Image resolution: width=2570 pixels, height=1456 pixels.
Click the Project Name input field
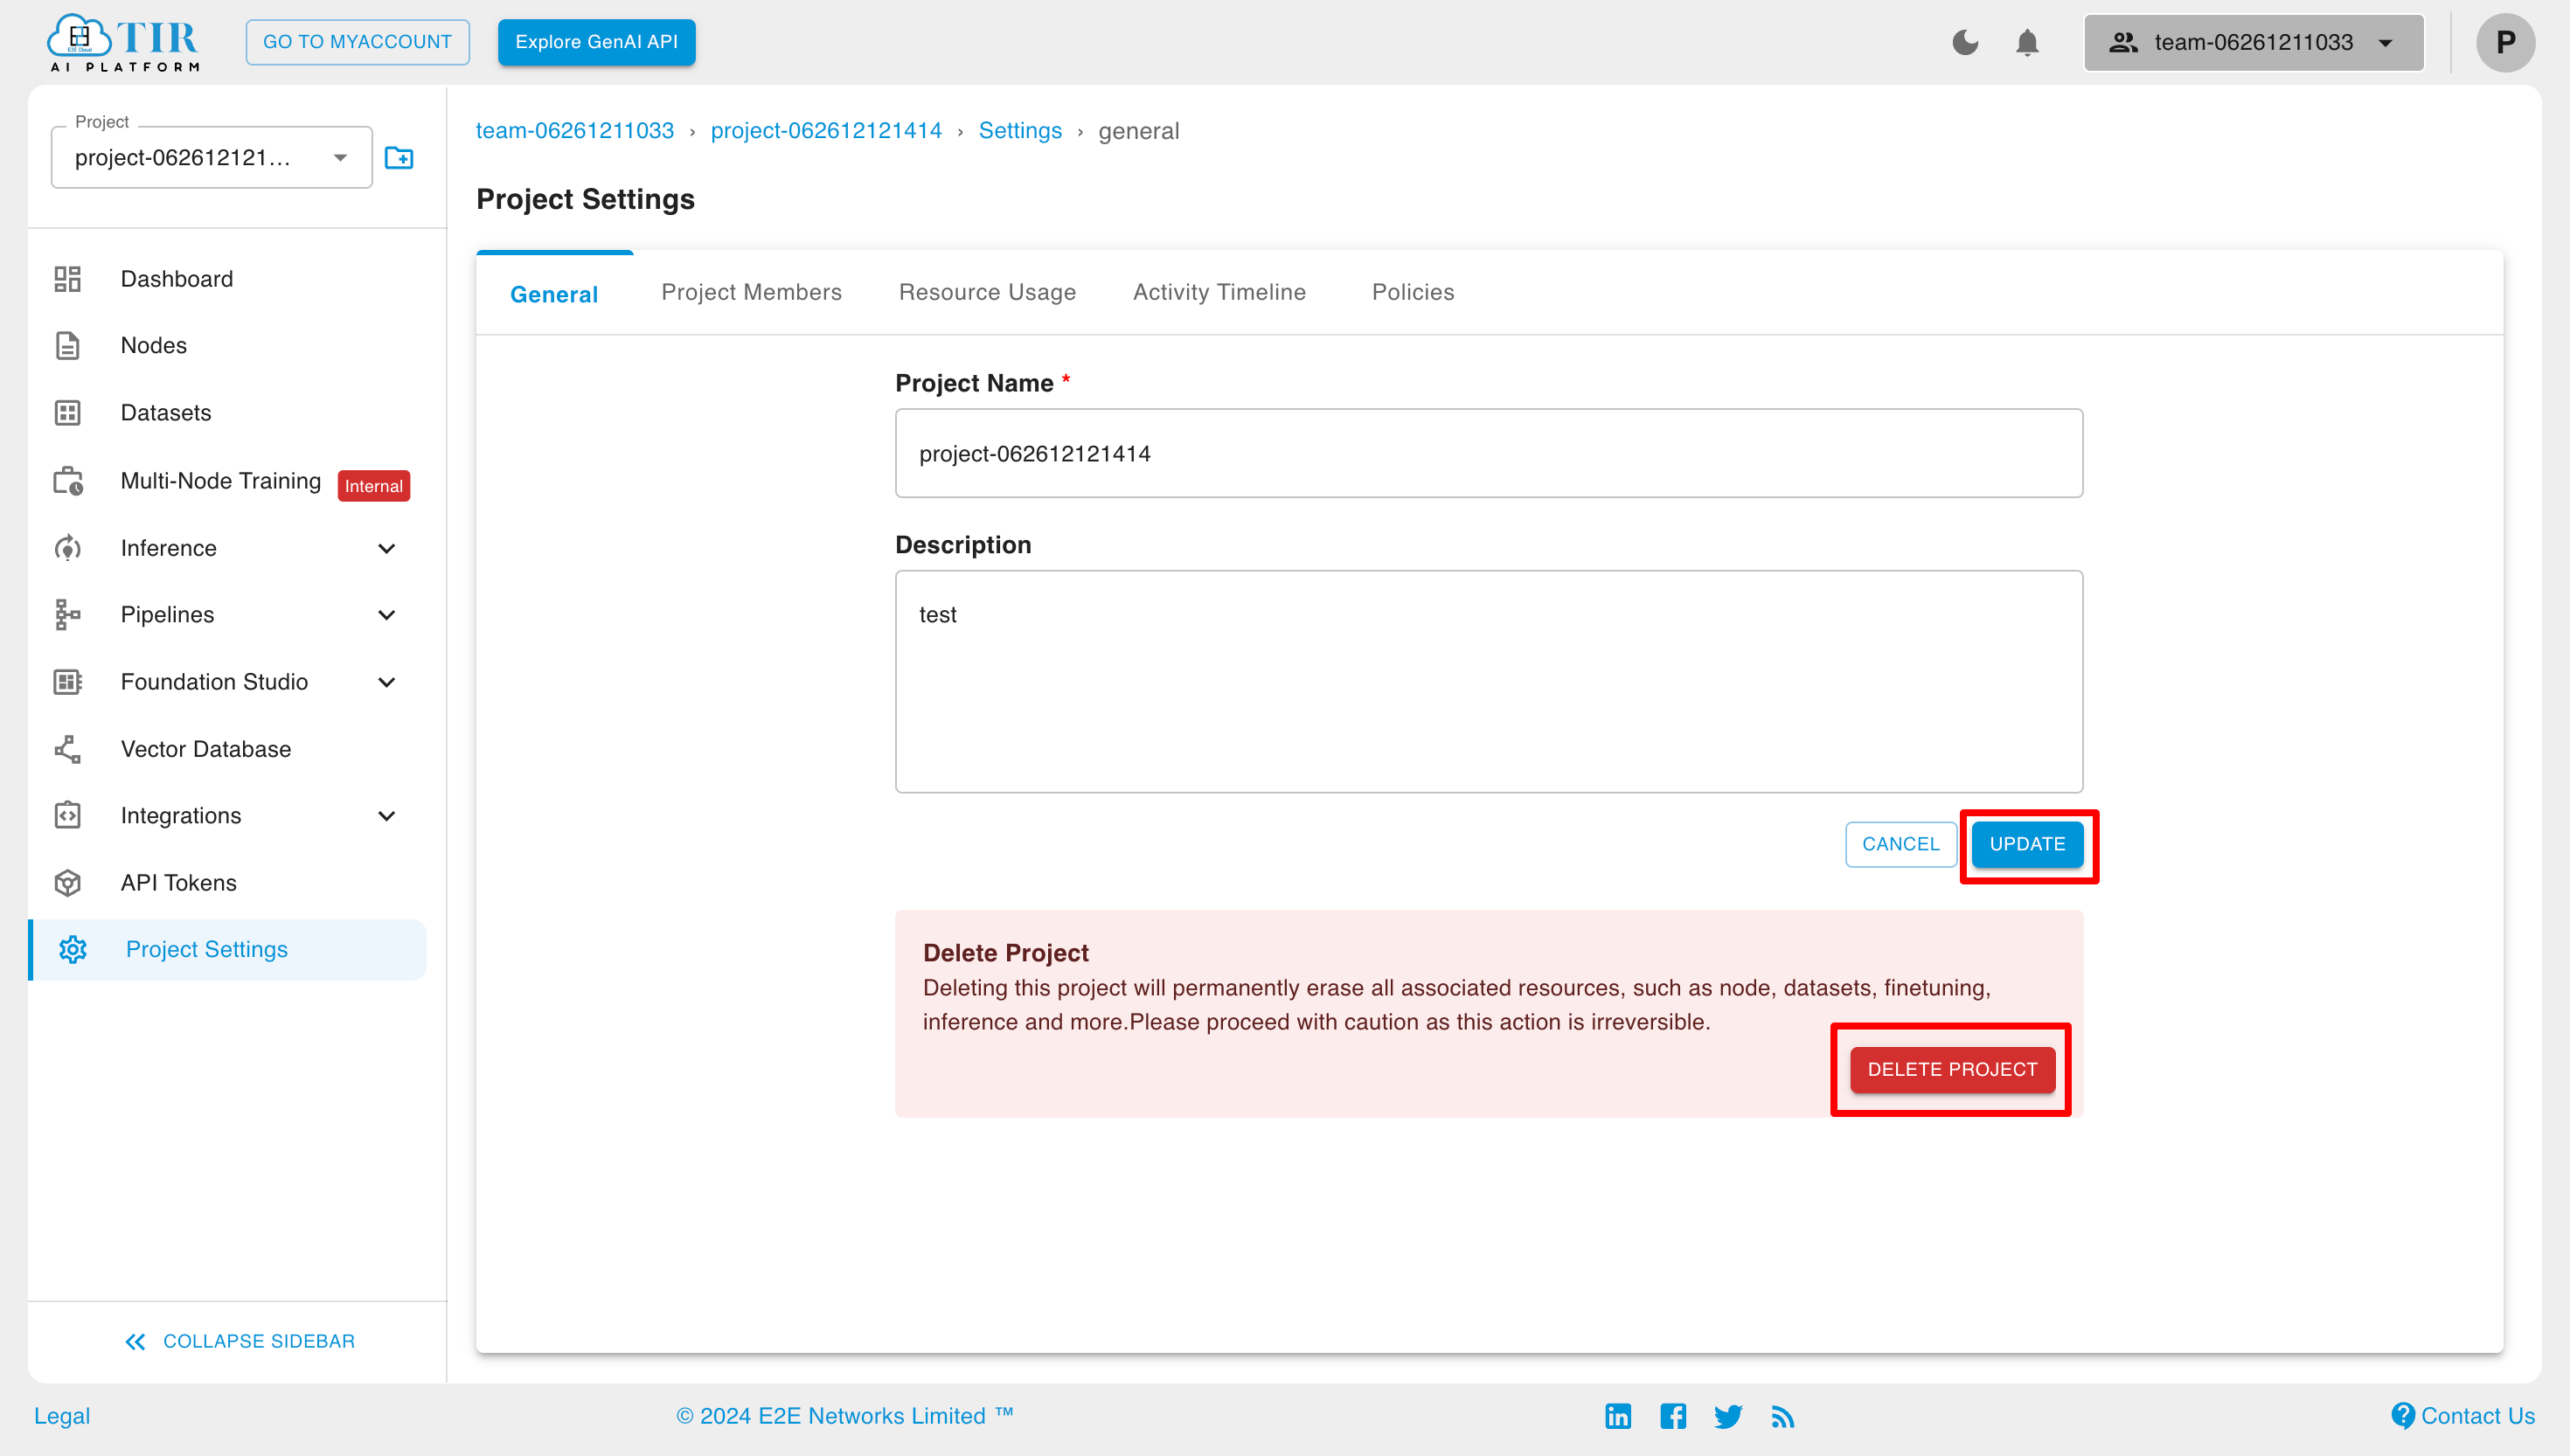tap(1488, 453)
